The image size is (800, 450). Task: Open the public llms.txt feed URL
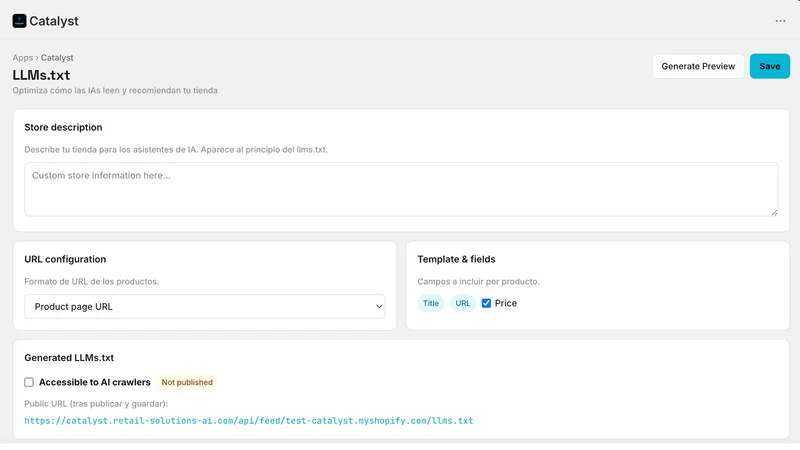(249, 421)
